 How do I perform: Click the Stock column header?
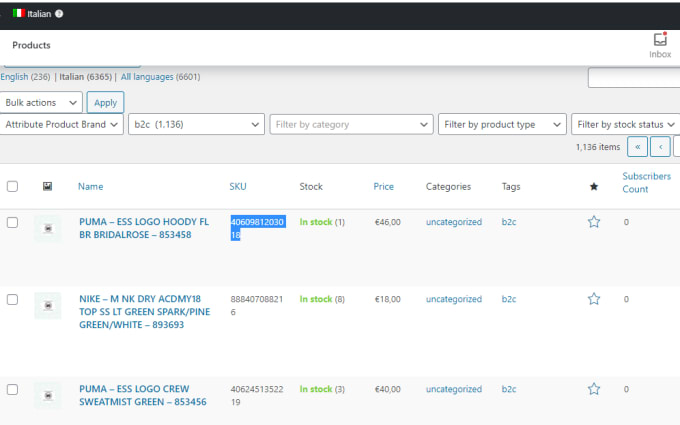coord(311,186)
